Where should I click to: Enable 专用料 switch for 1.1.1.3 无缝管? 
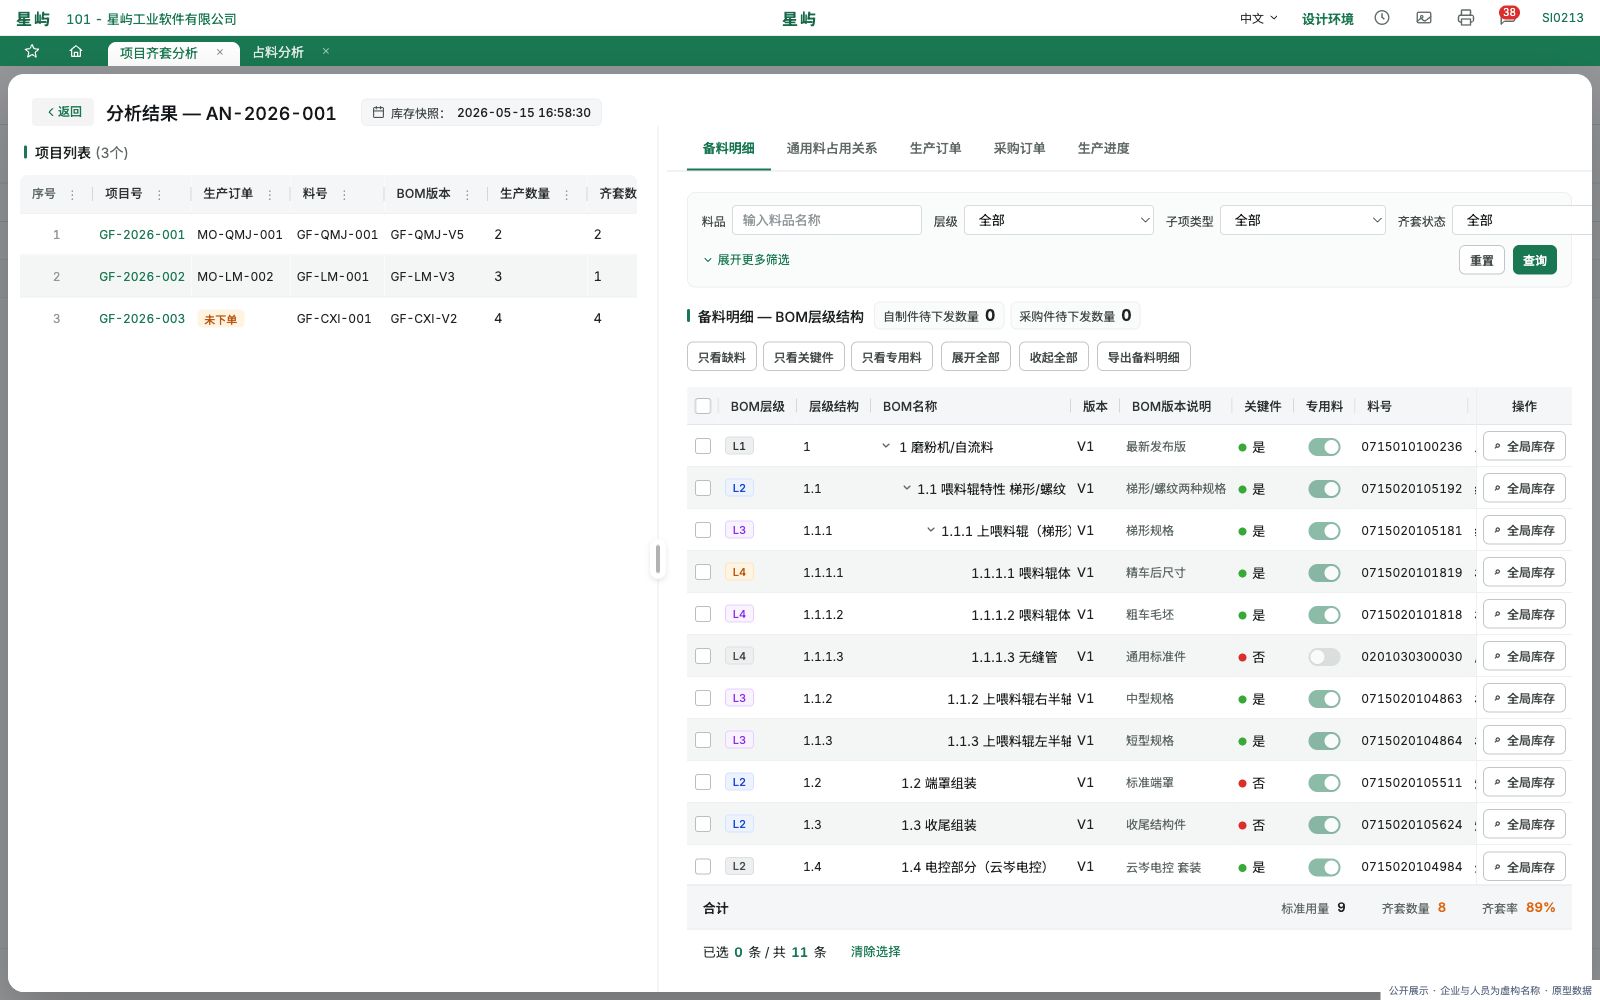click(1324, 657)
